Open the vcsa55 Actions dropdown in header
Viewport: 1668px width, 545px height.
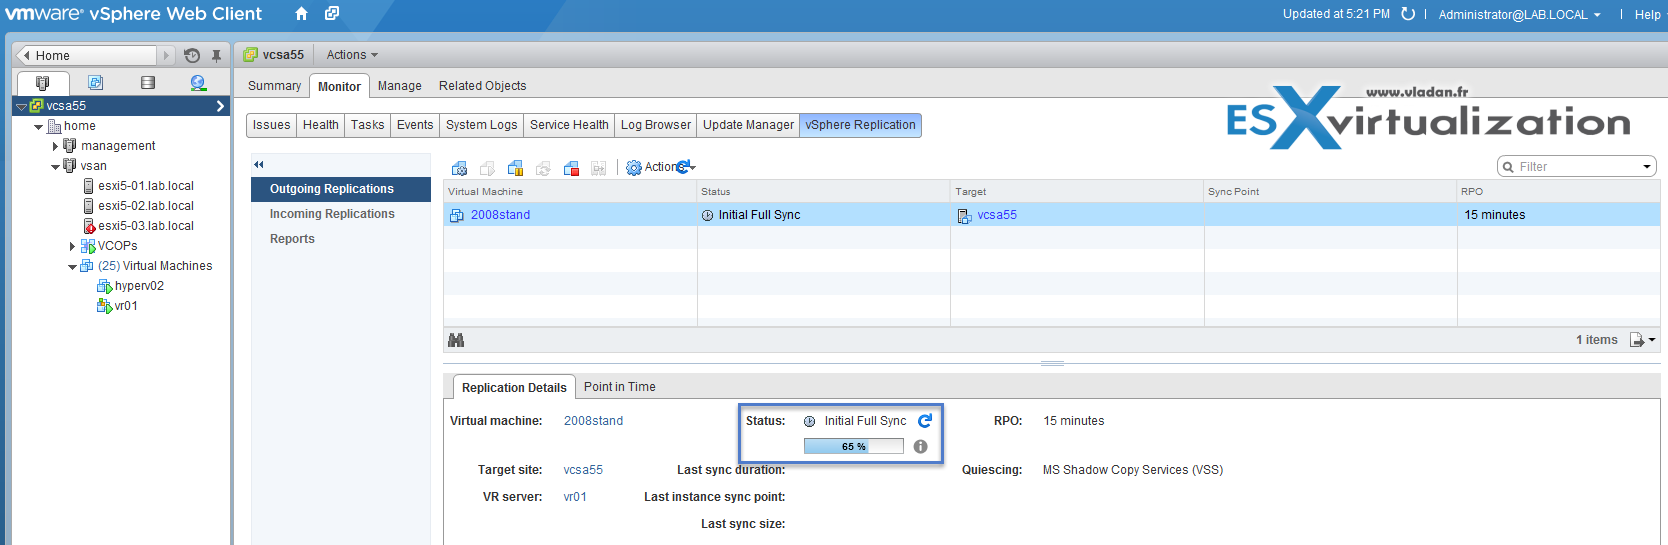click(x=352, y=55)
